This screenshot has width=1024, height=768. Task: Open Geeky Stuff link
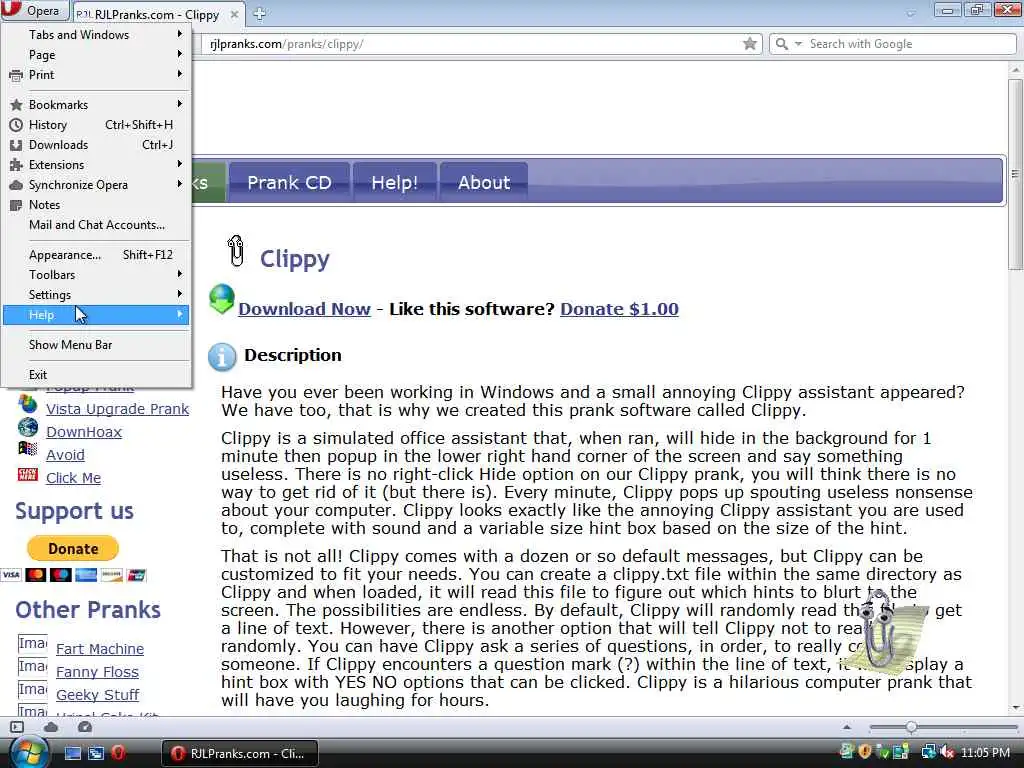click(x=97, y=694)
